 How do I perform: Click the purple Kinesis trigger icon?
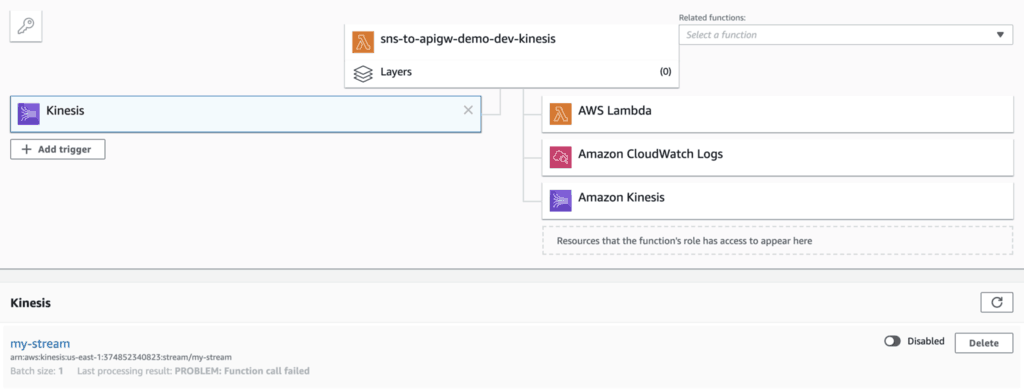[x=29, y=114]
